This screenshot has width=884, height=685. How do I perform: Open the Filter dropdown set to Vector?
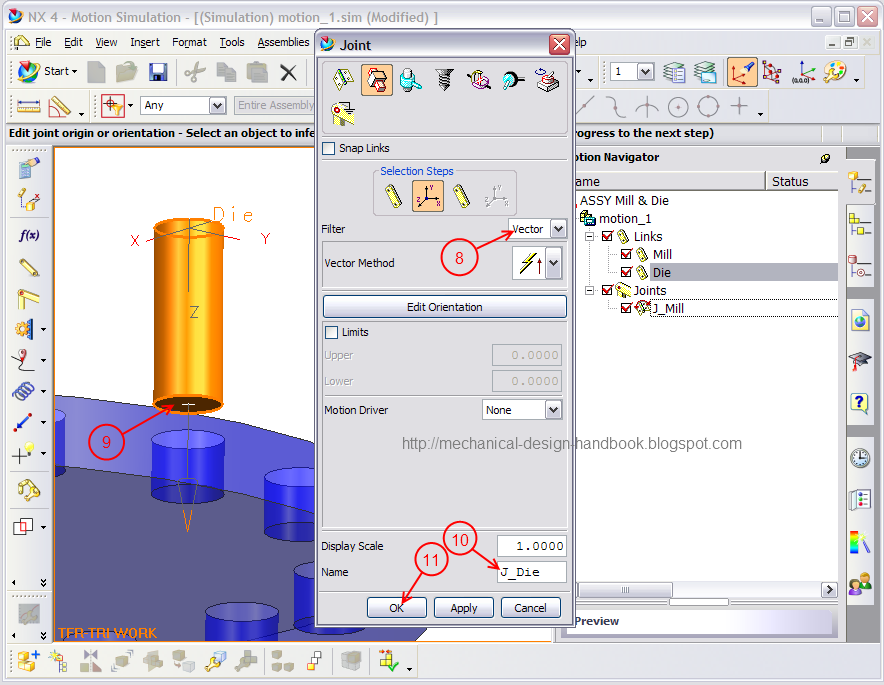pyautogui.click(x=537, y=229)
